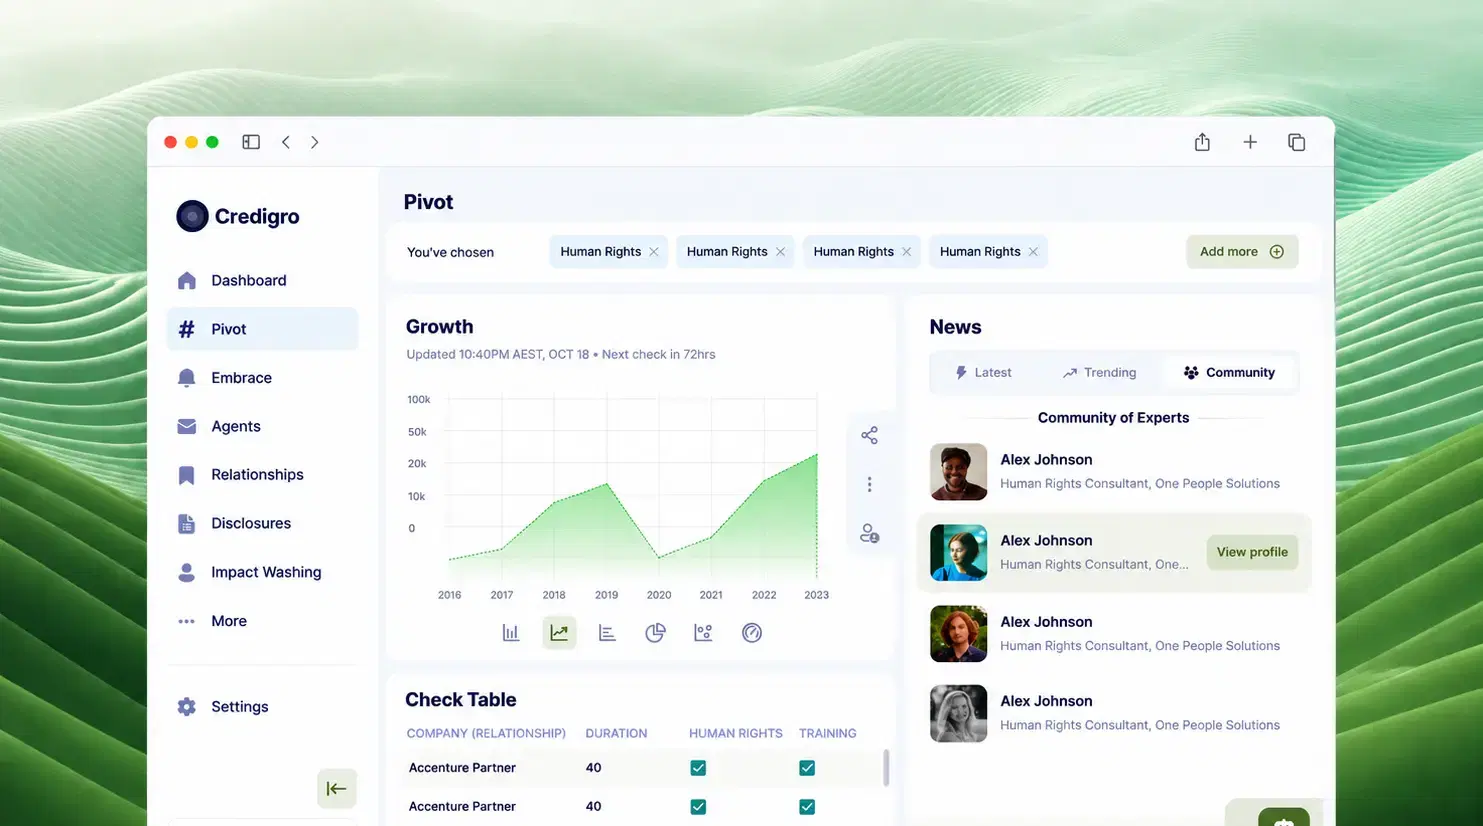Add a new tab with plus icon
The image size is (1483, 826).
(x=1250, y=142)
